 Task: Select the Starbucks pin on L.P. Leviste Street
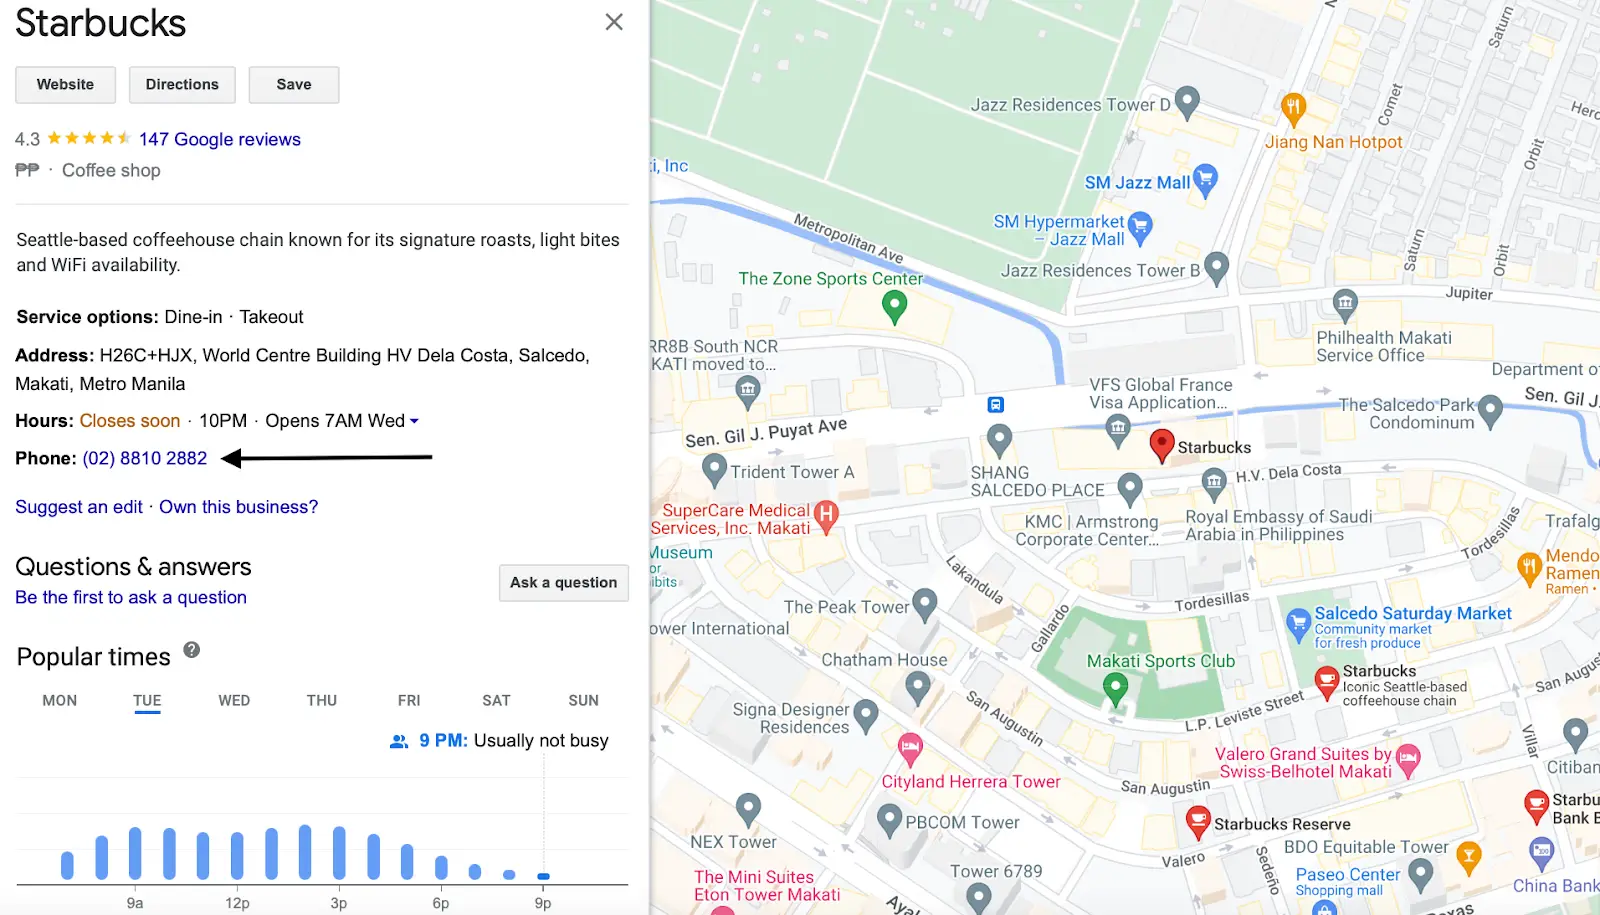[1326, 683]
